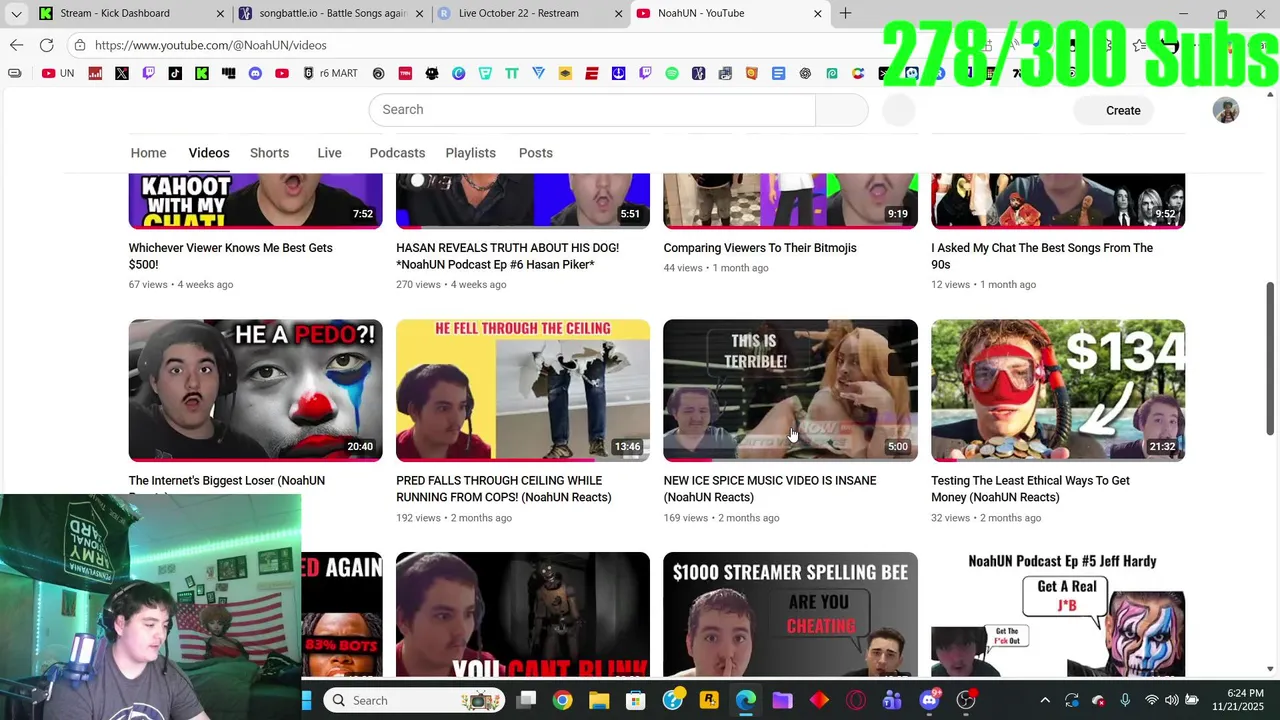Image resolution: width=1280 pixels, height=720 pixels.
Task: Focus the YouTube Search field
Action: [592, 110]
